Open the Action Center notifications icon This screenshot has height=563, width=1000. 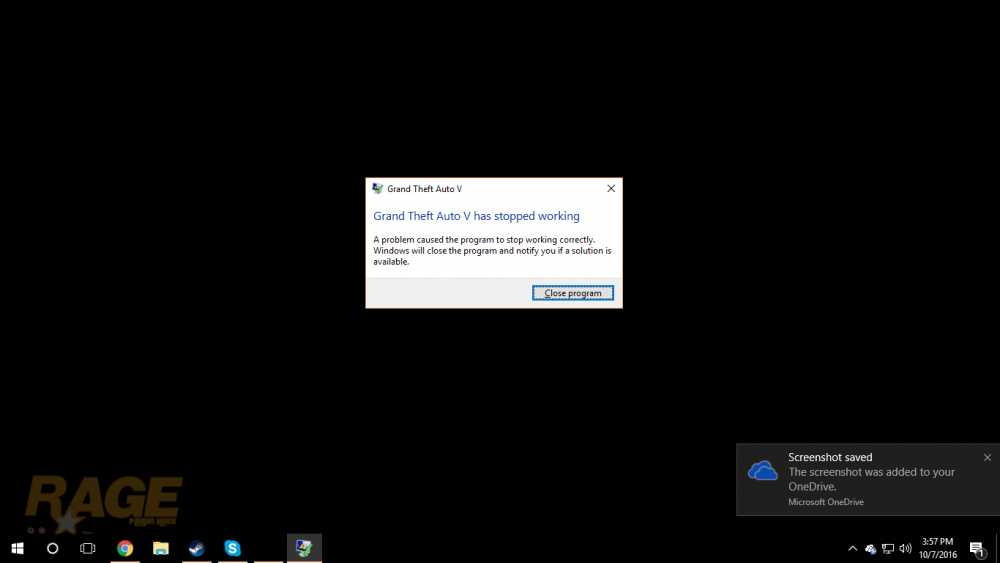[977, 548]
